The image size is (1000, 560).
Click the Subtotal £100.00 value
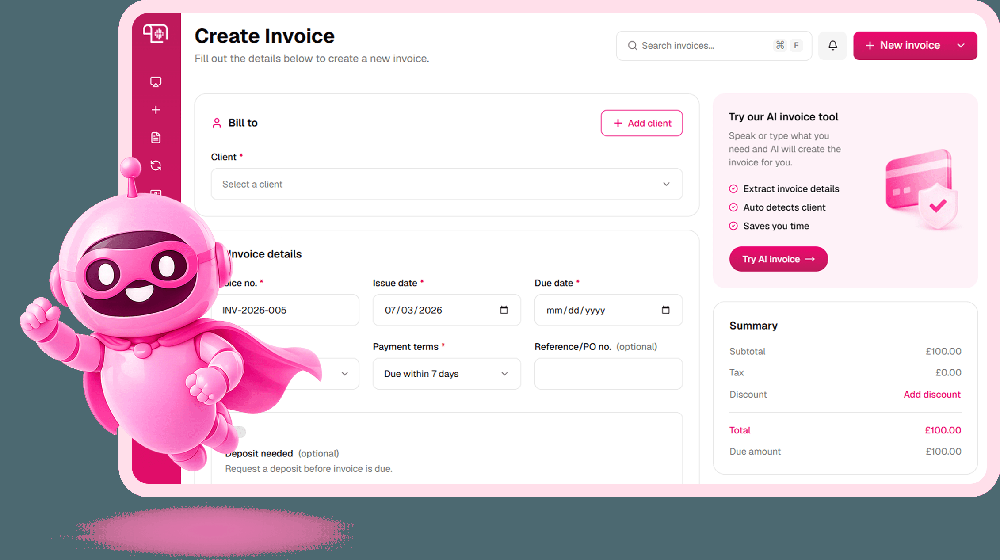(943, 351)
